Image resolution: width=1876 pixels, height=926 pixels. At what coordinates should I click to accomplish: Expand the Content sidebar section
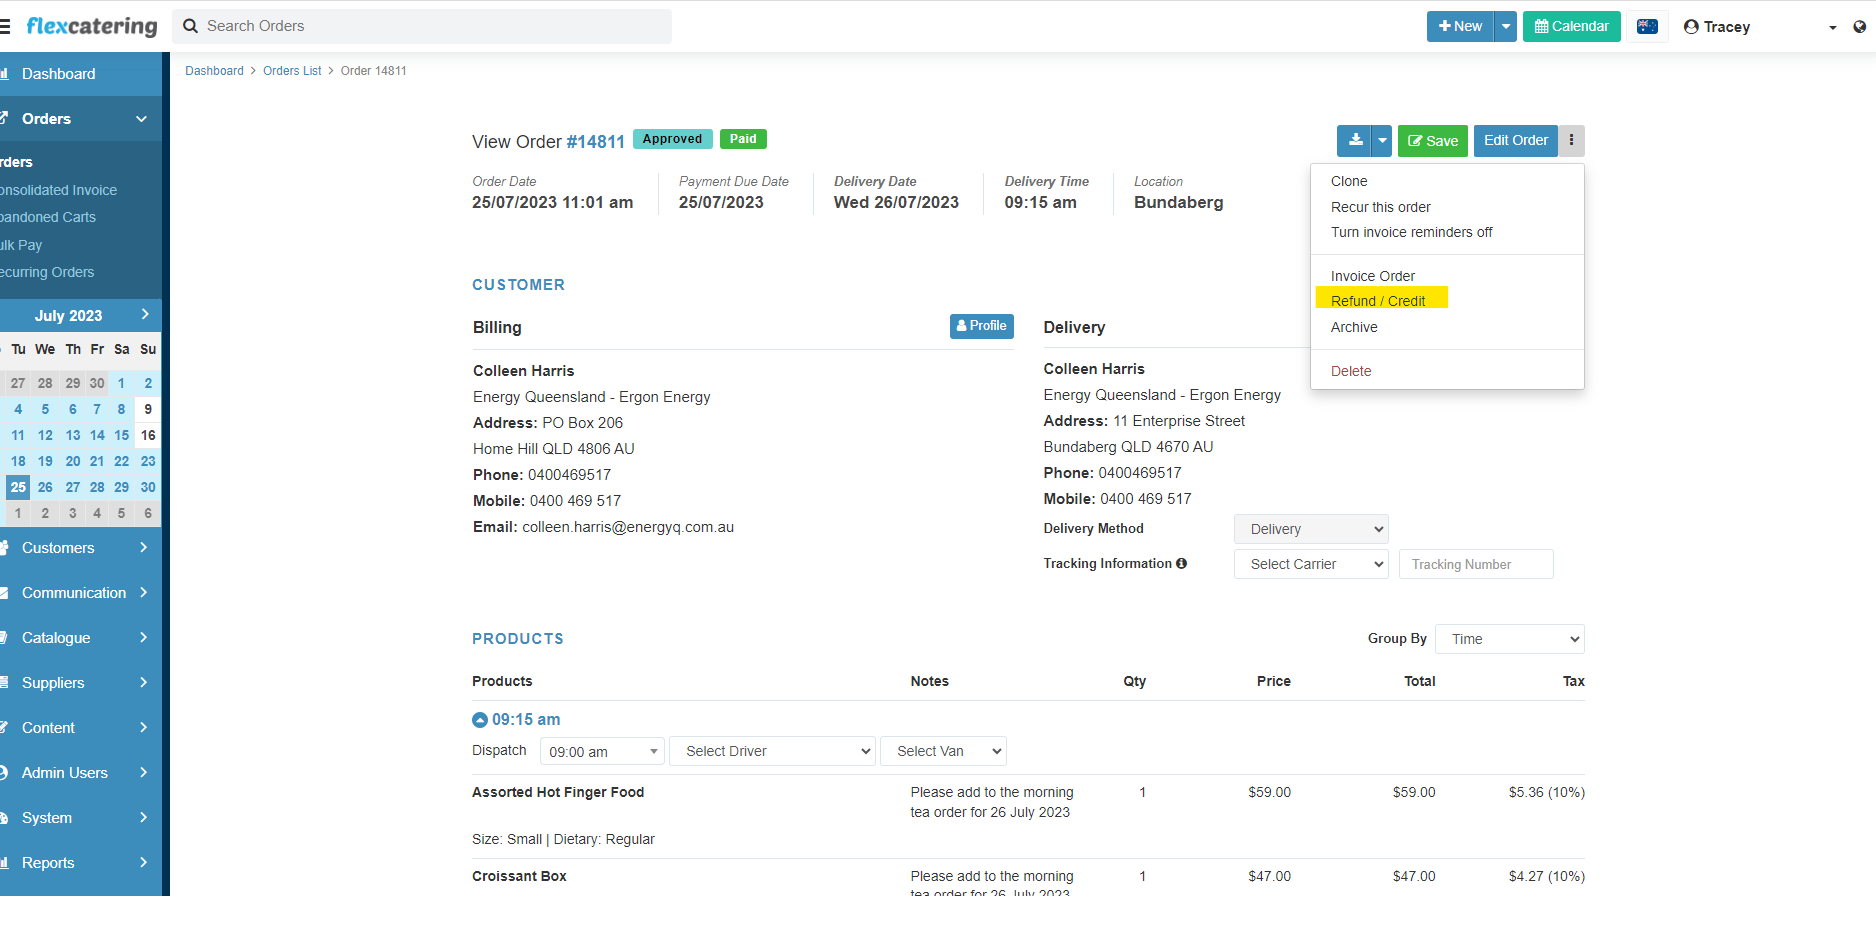[81, 728]
